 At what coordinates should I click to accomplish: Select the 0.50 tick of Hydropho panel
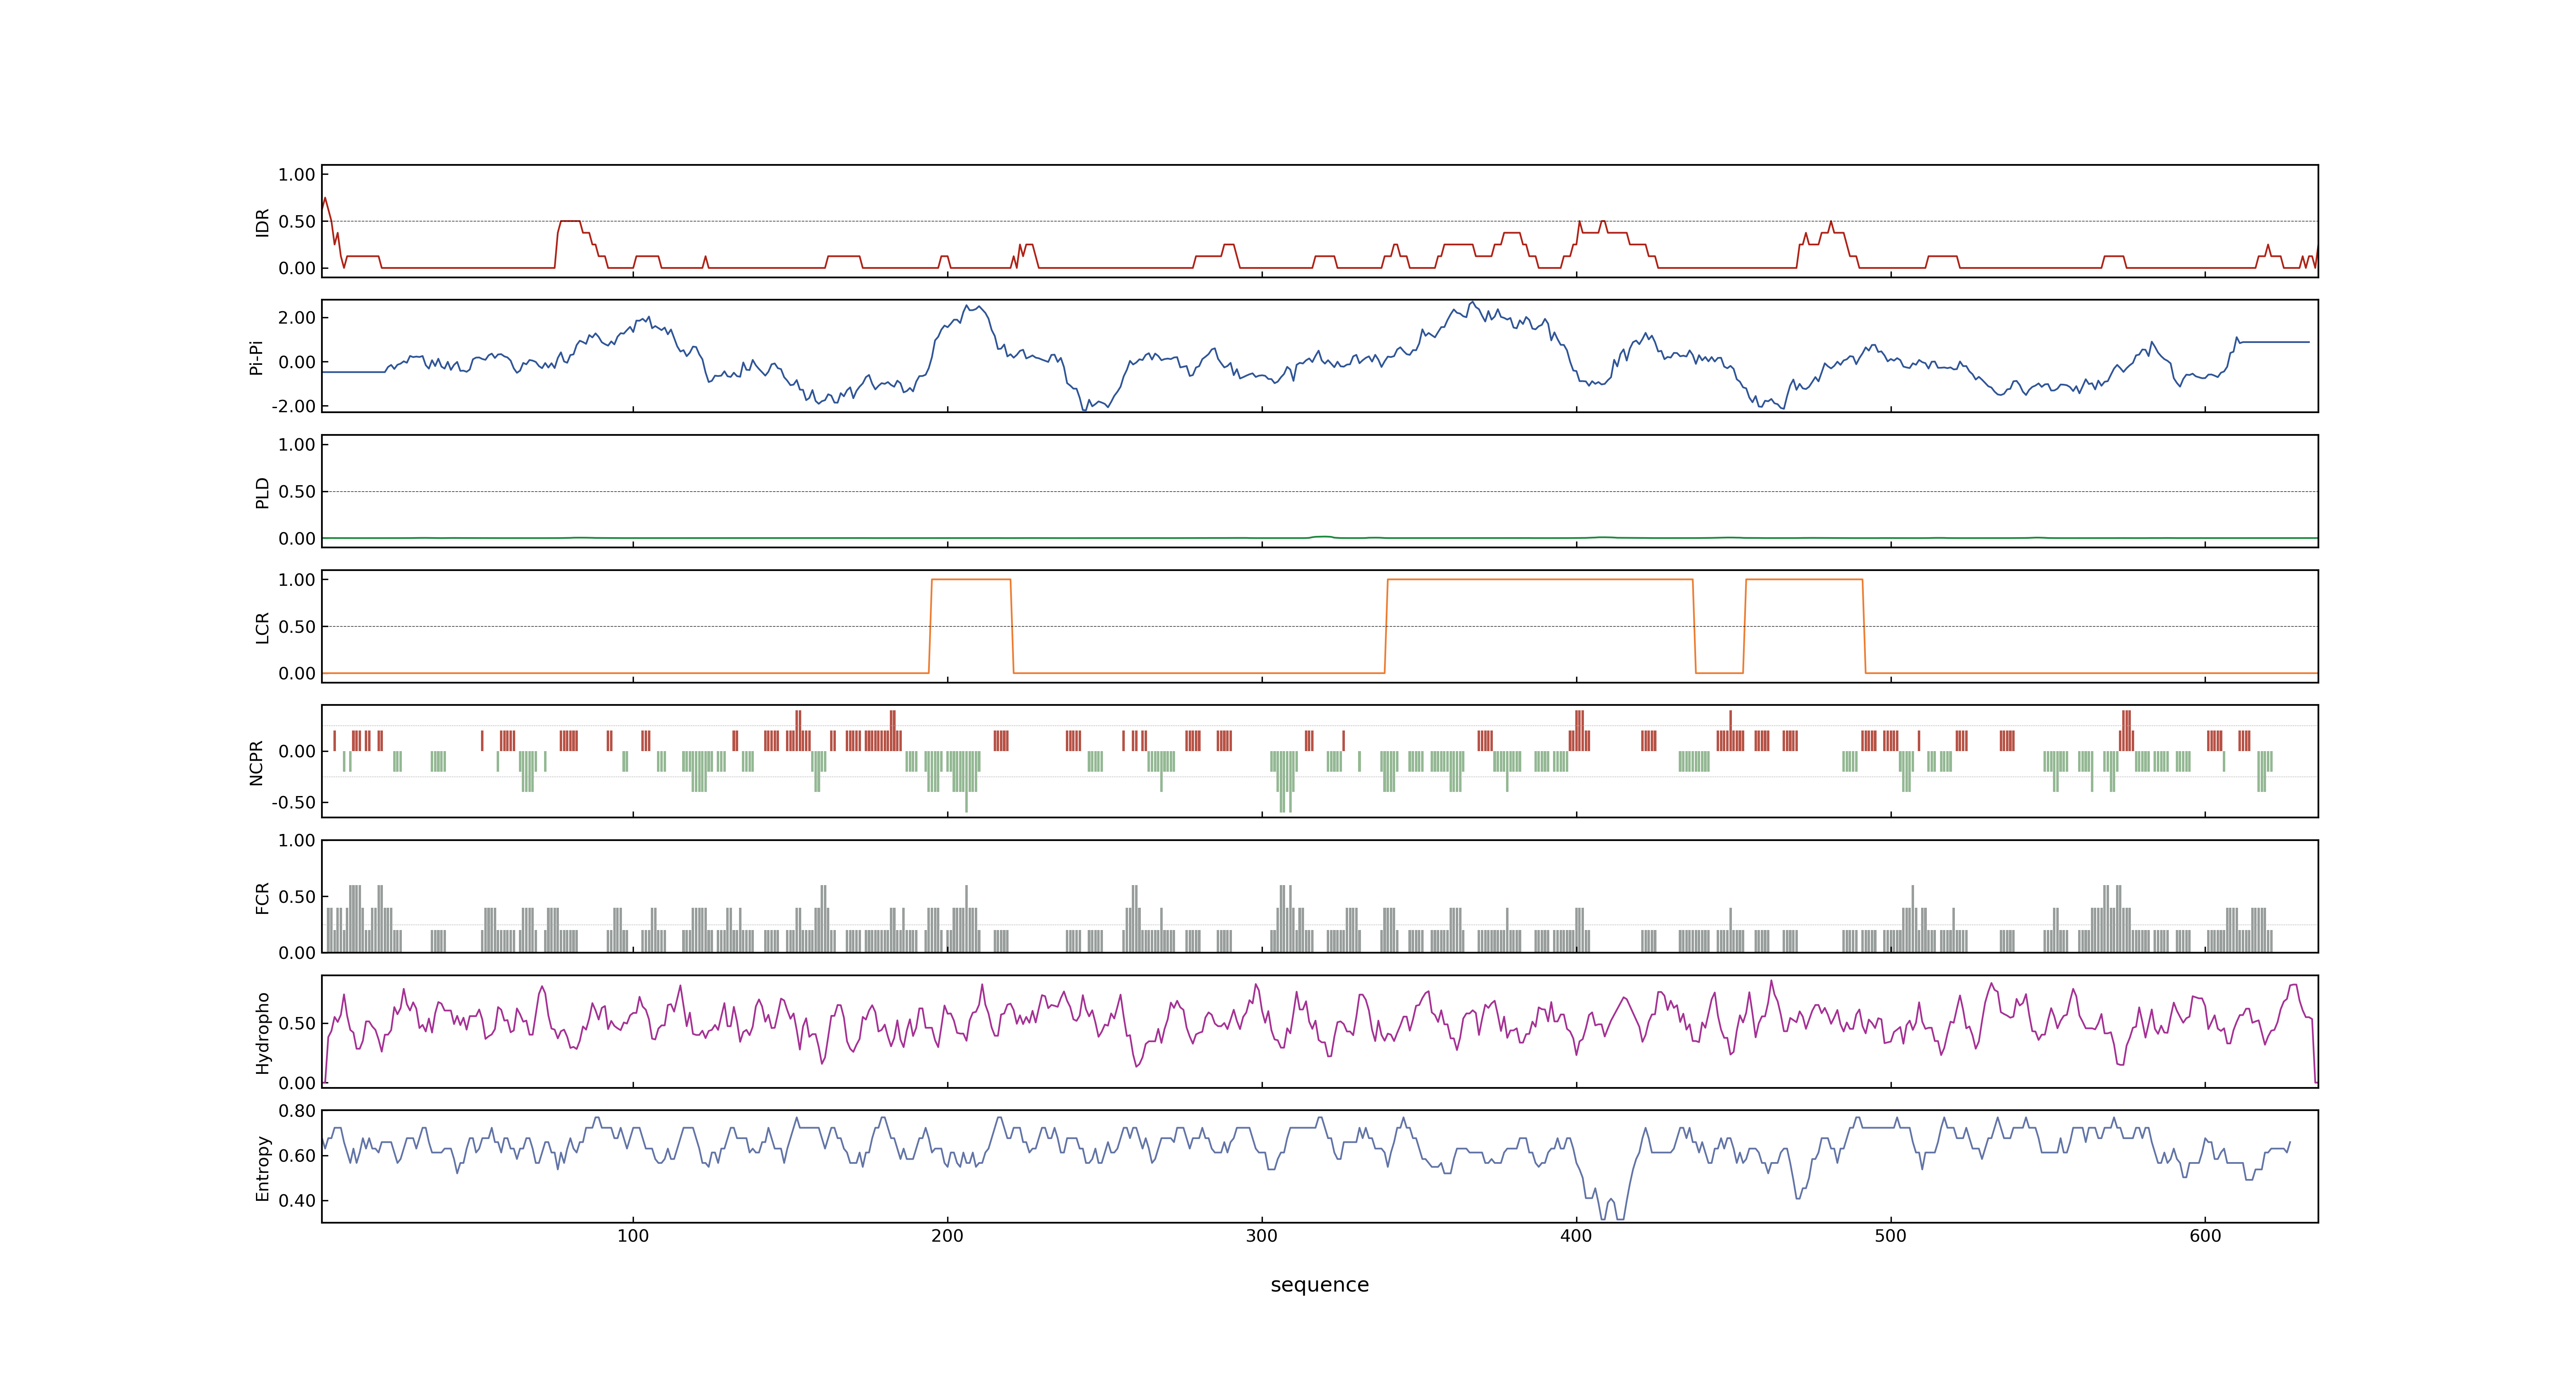pyautogui.click(x=297, y=1024)
